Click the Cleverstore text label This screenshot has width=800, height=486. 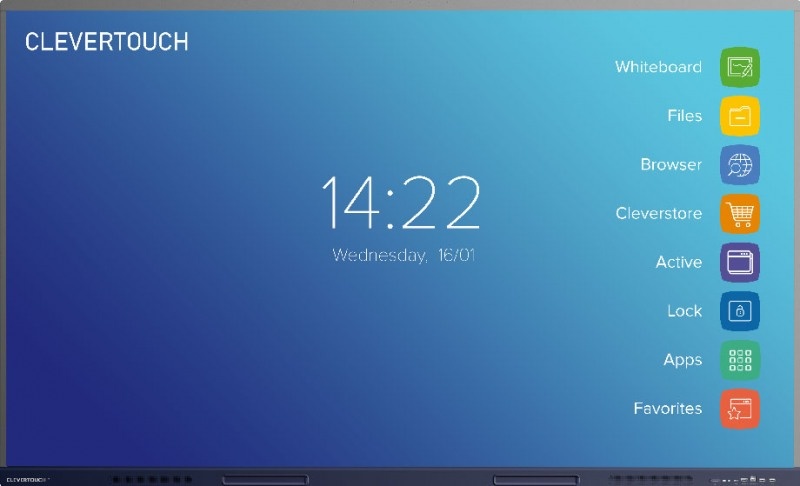click(x=659, y=213)
